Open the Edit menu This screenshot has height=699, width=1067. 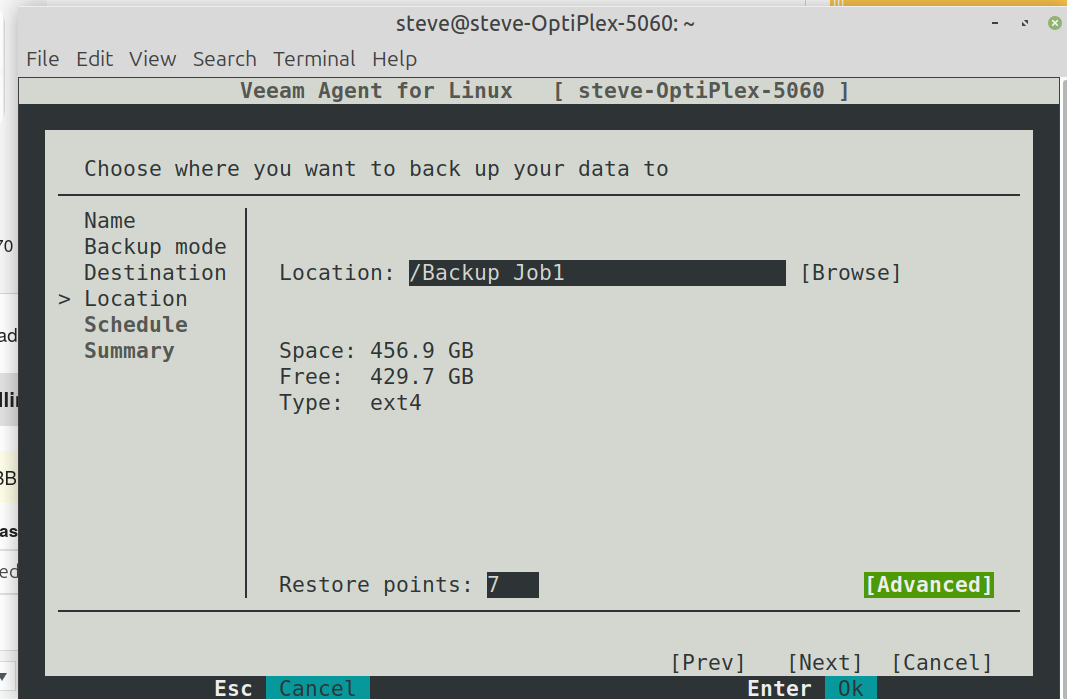click(x=95, y=59)
